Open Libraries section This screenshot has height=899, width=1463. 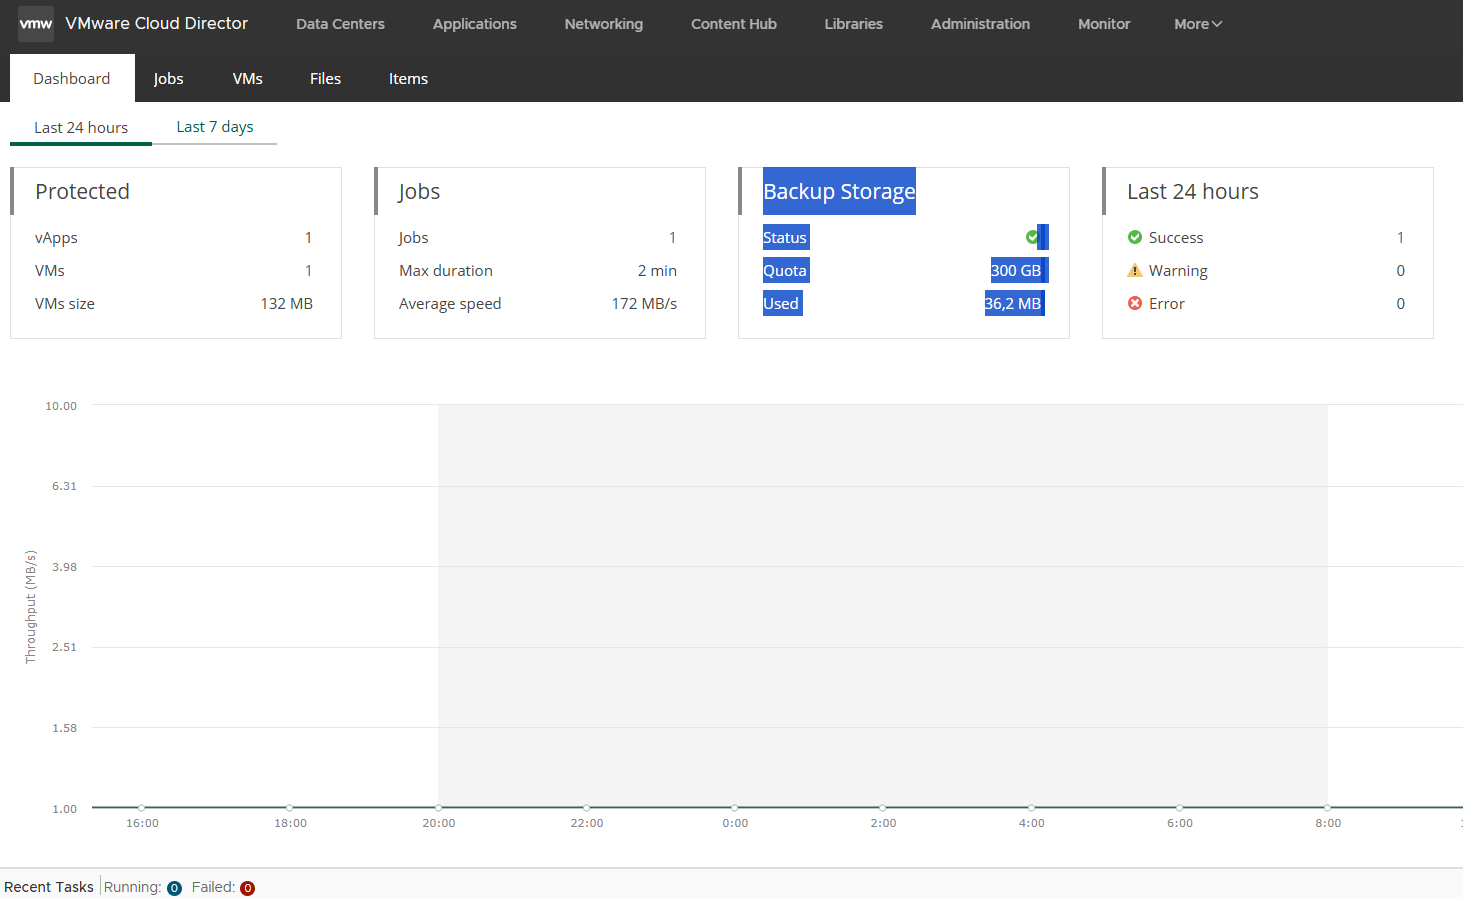854,24
